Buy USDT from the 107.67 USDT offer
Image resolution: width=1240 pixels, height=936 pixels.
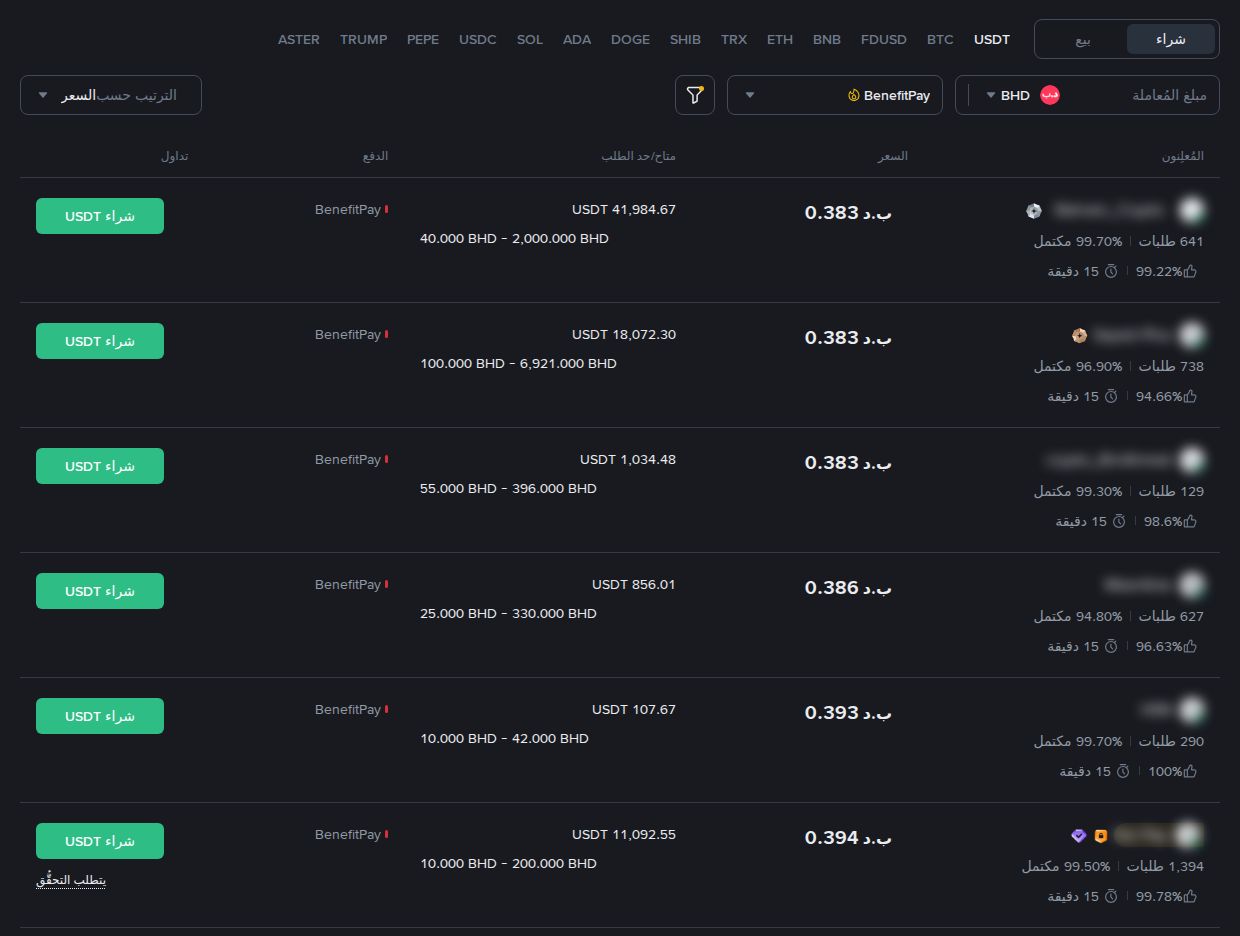point(100,716)
